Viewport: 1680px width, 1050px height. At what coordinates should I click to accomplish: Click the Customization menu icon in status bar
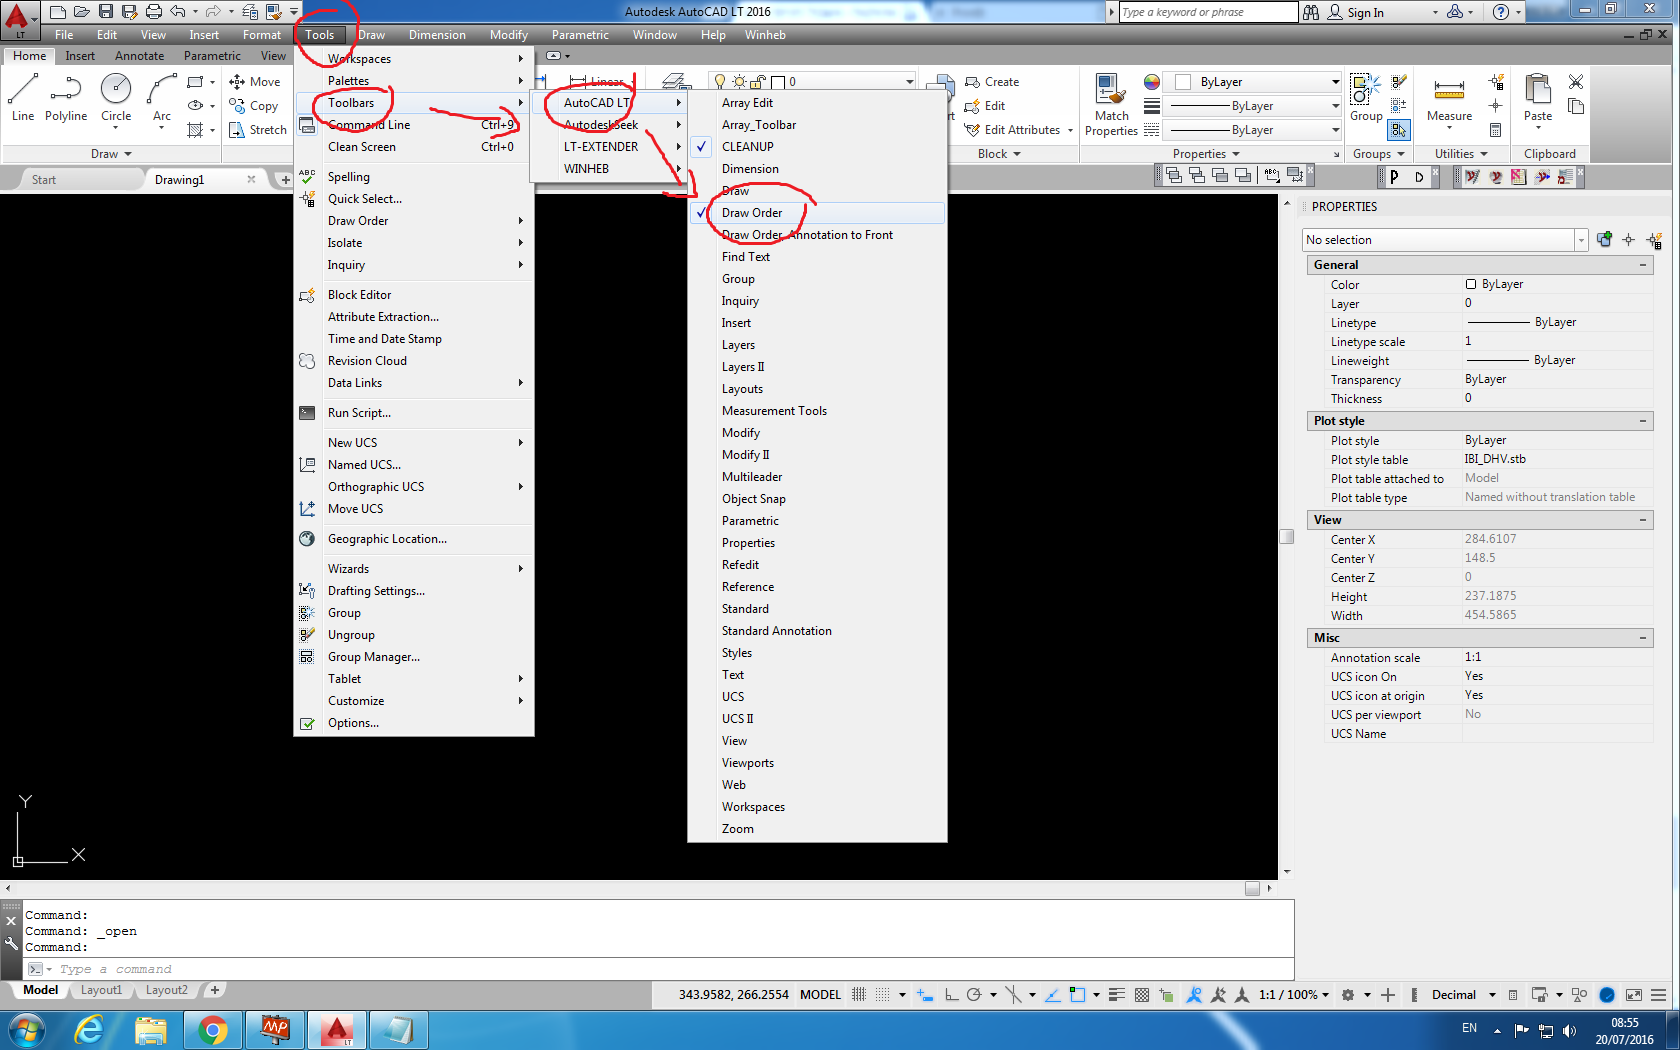pyautogui.click(x=1658, y=995)
